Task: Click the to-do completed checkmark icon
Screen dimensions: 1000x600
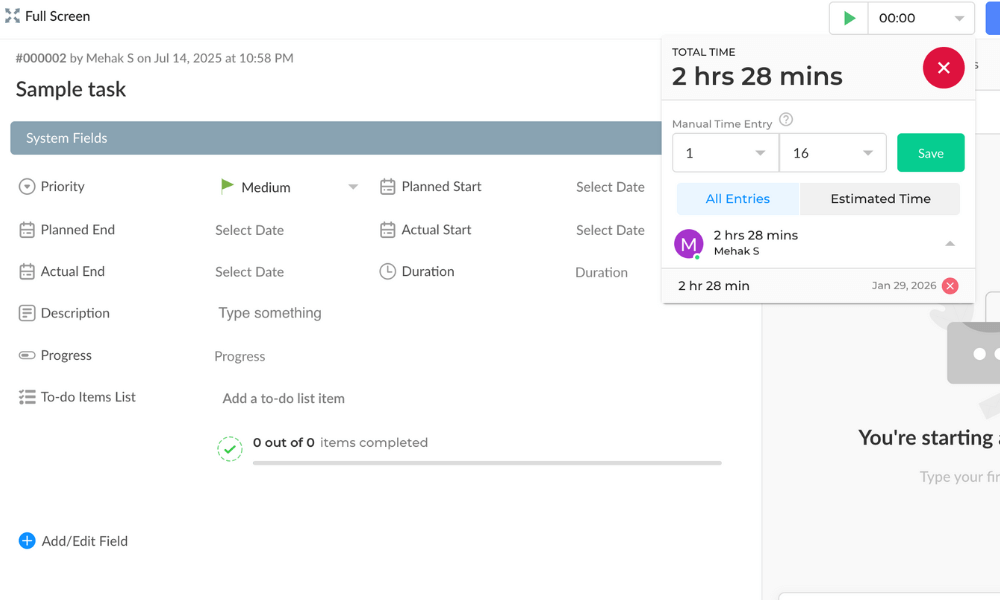Action: tap(230, 449)
